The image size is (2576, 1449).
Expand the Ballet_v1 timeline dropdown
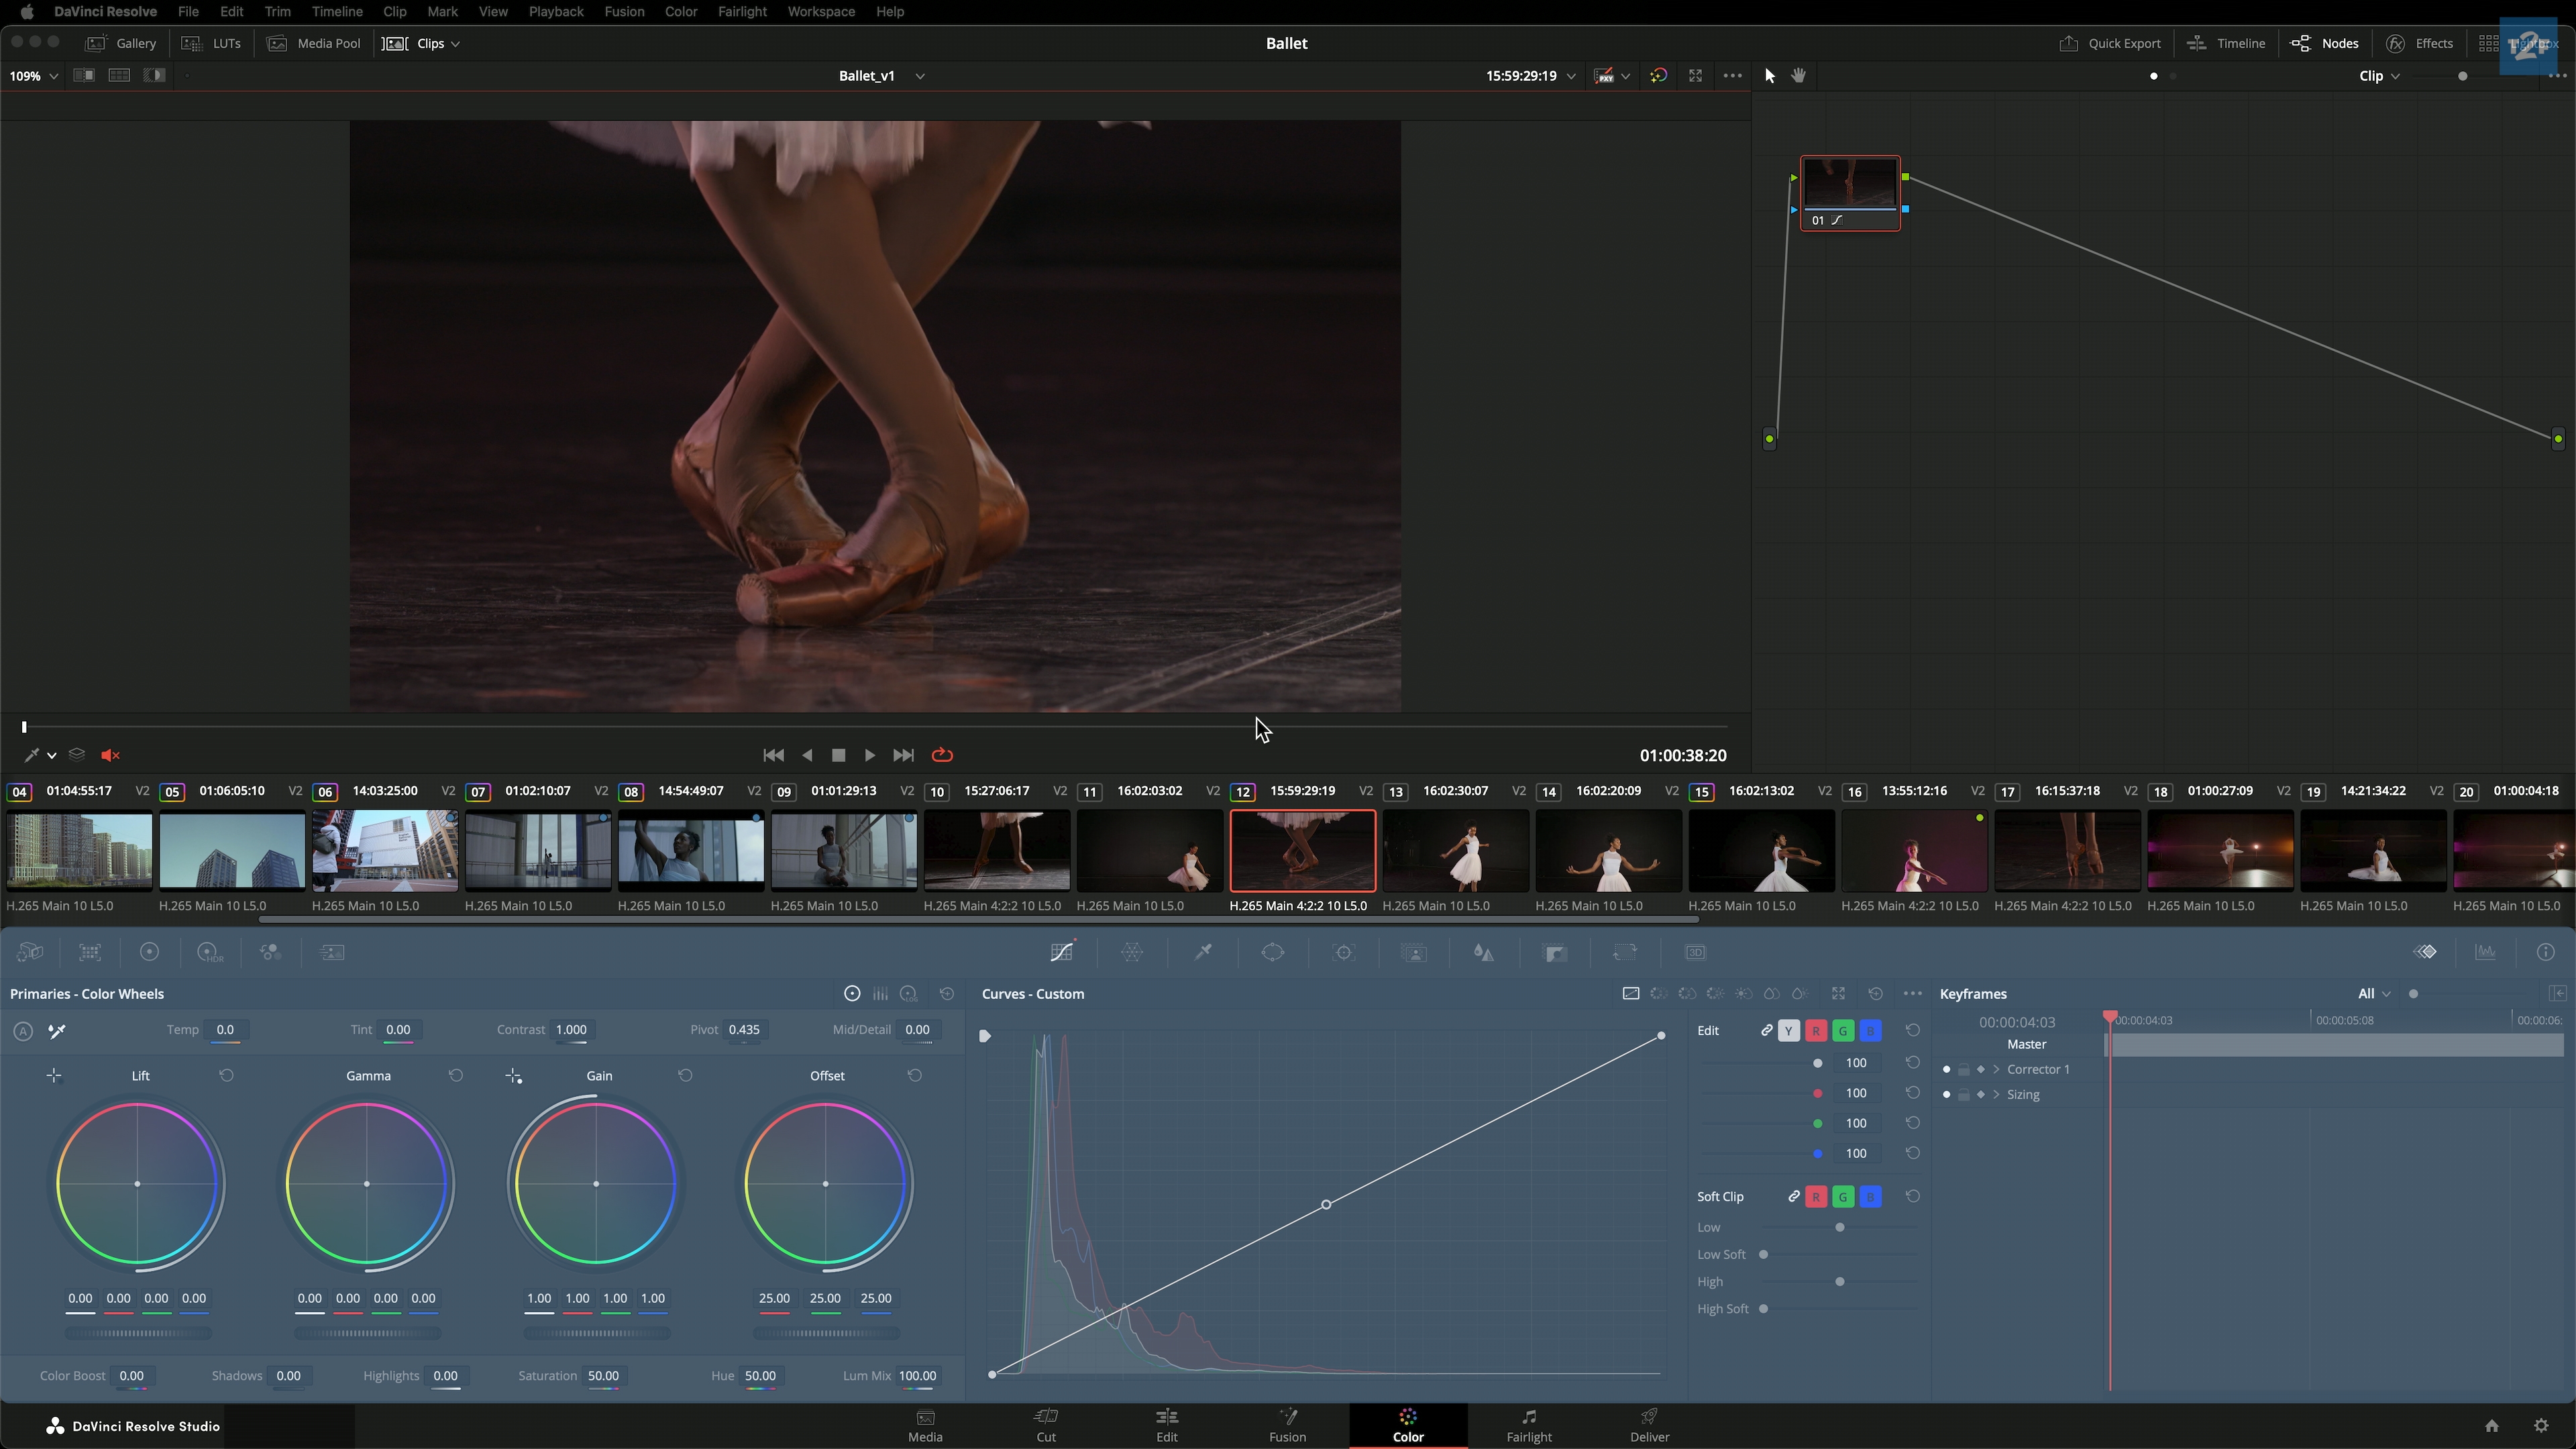point(920,76)
